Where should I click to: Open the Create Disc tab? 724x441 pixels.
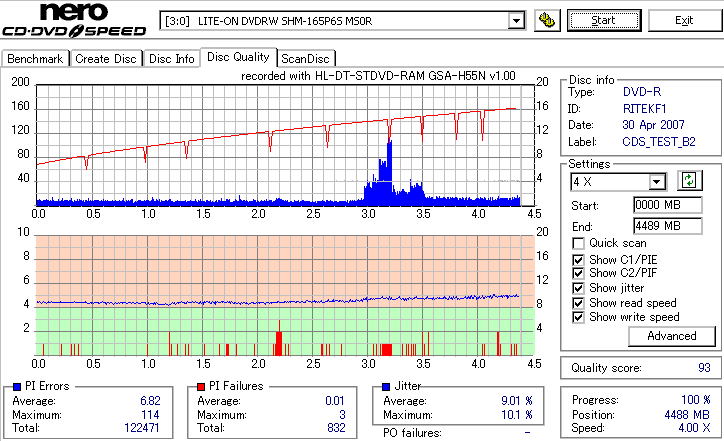point(106,59)
